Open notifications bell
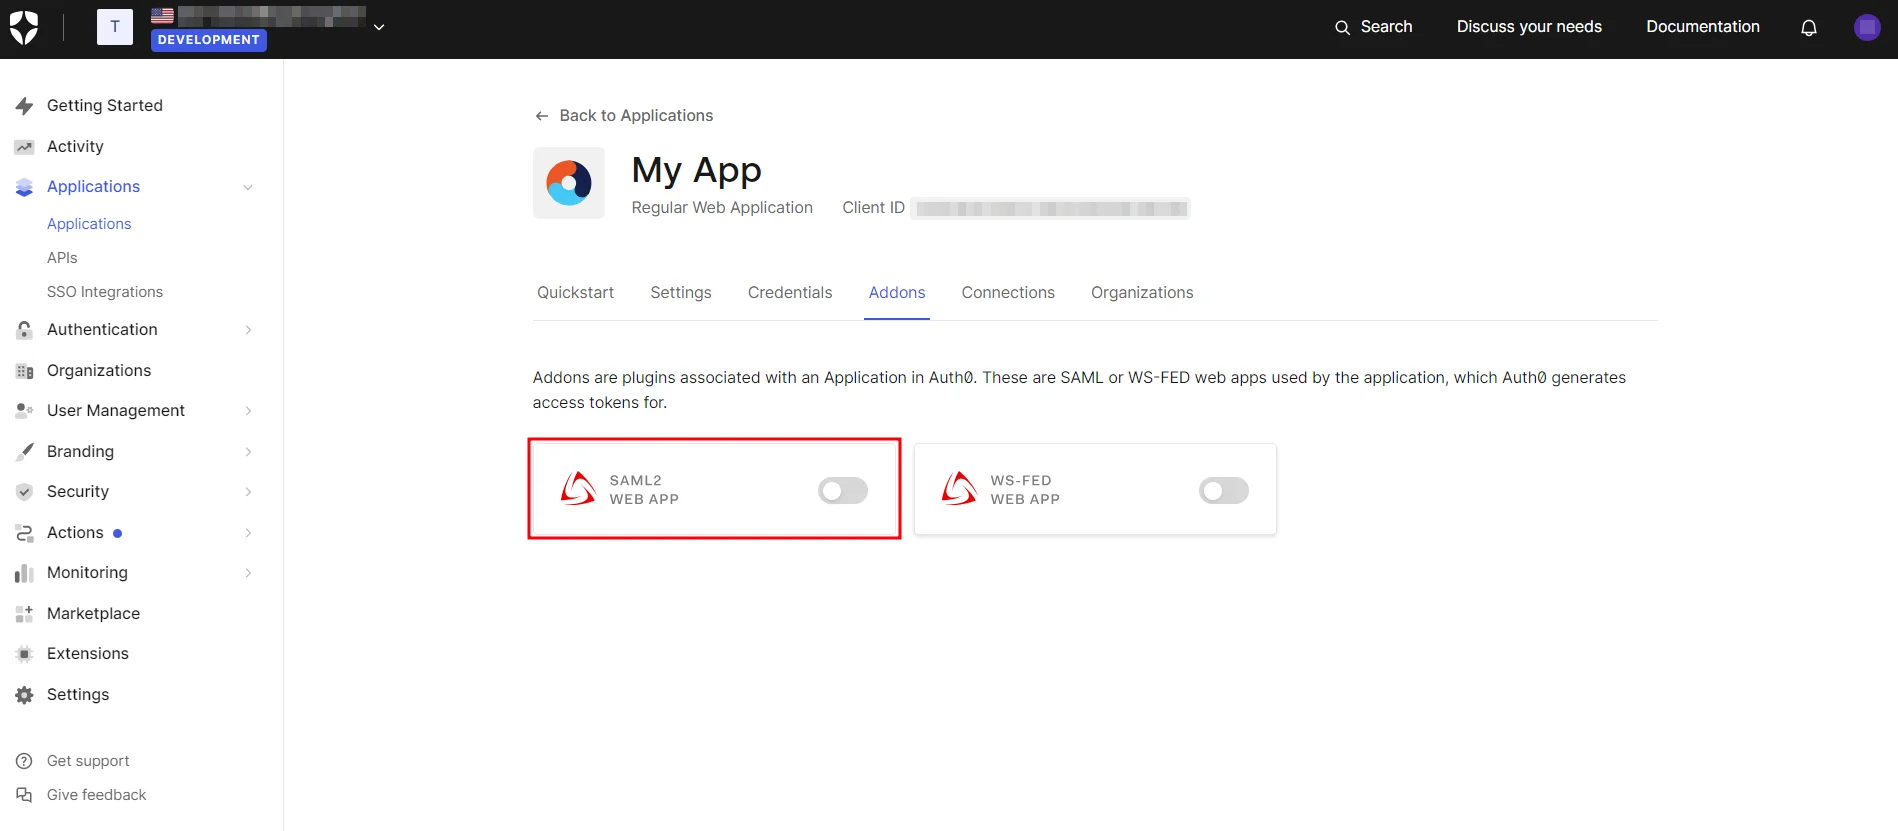This screenshot has height=831, width=1898. pos(1809,28)
